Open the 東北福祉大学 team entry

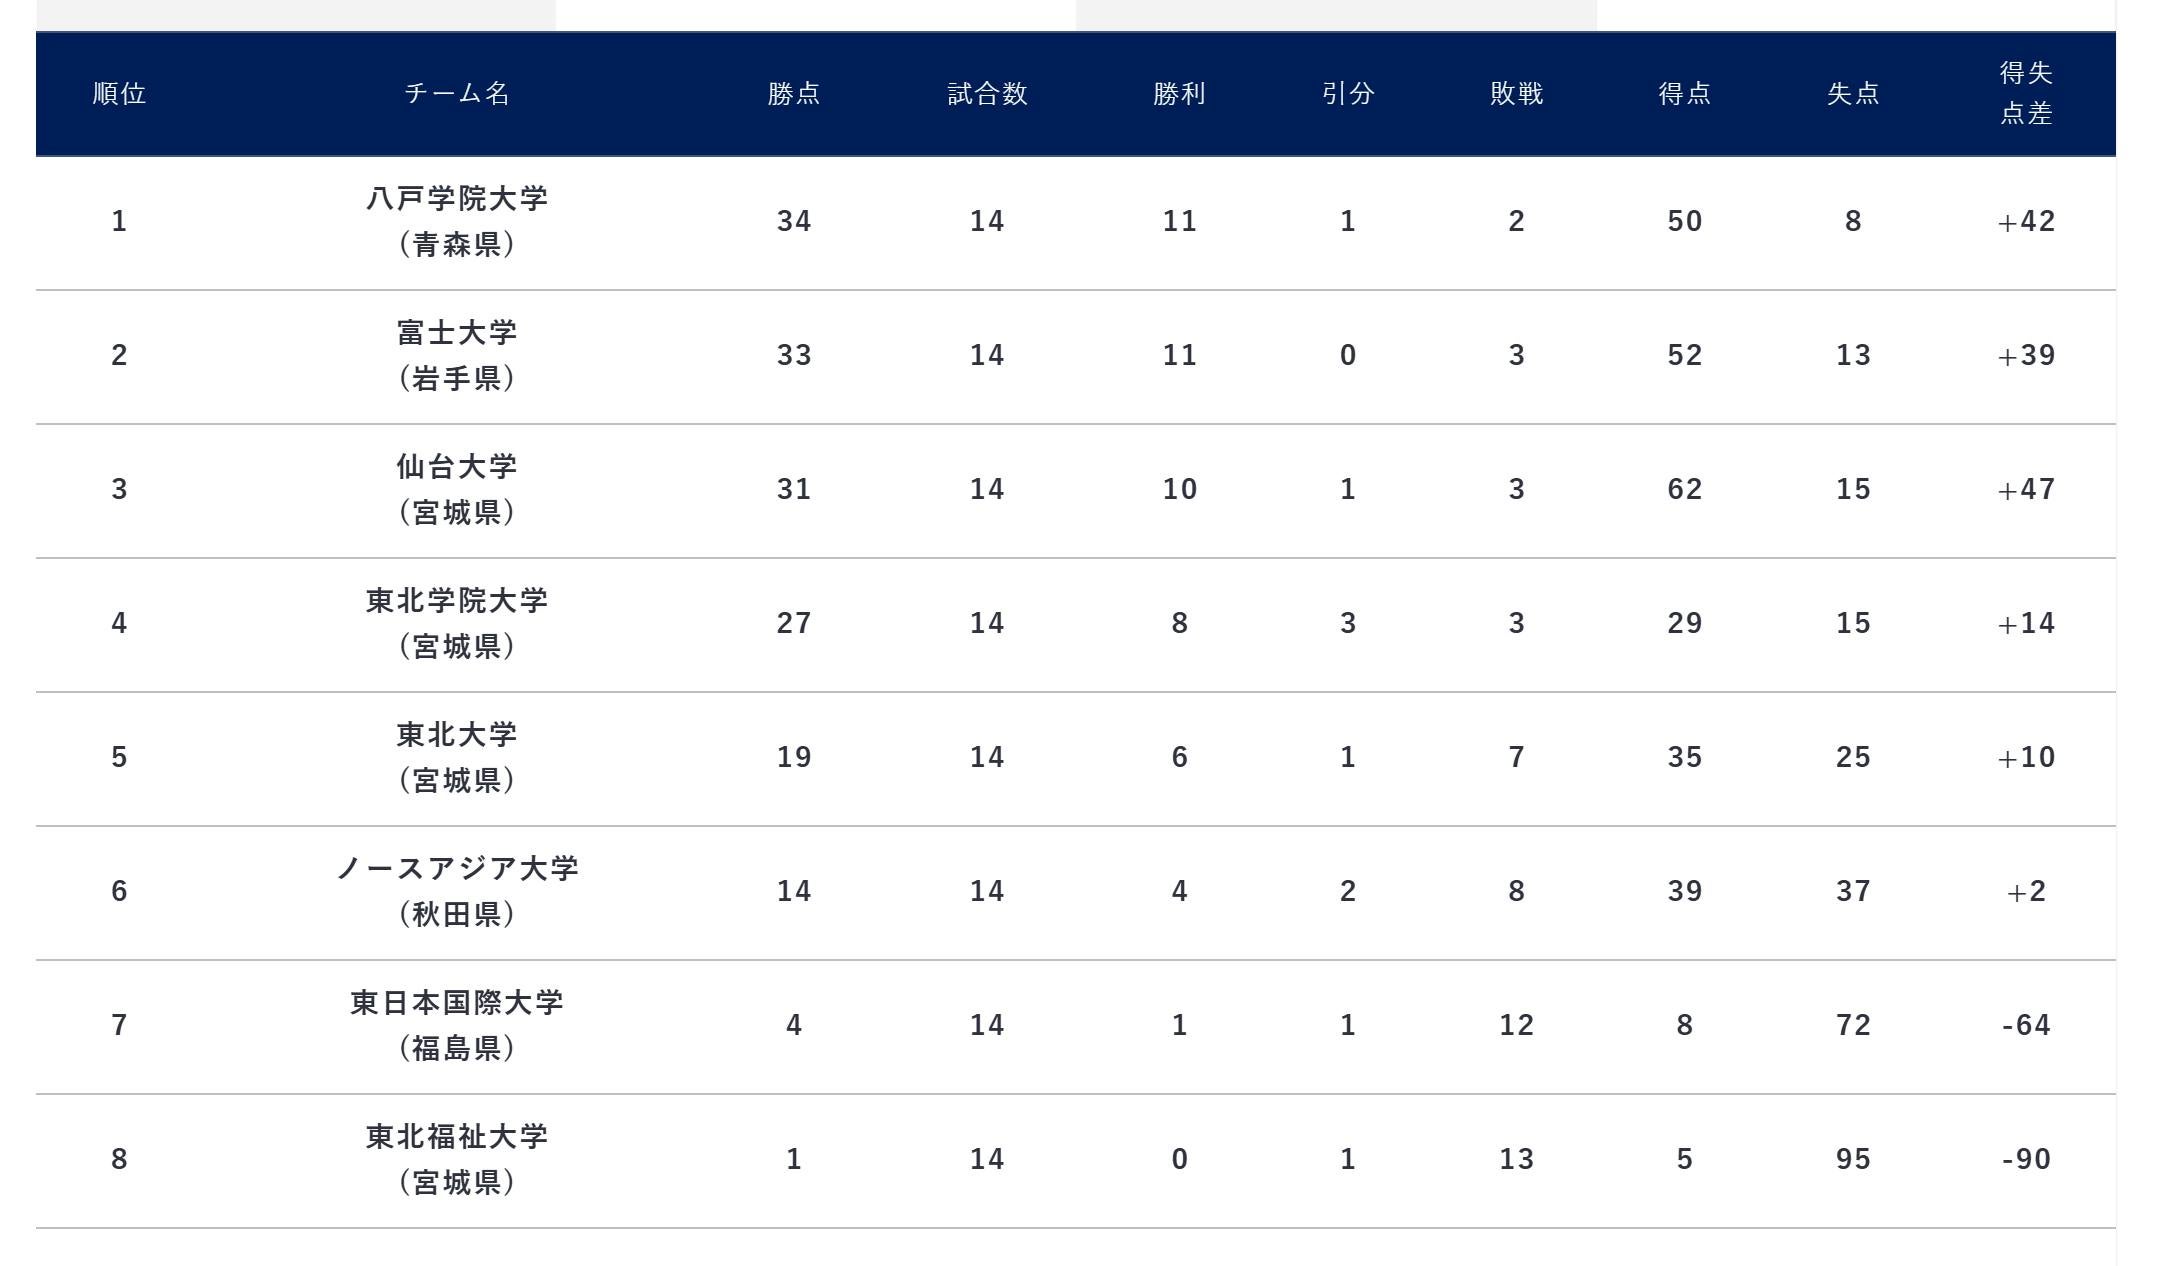pyautogui.click(x=457, y=1137)
